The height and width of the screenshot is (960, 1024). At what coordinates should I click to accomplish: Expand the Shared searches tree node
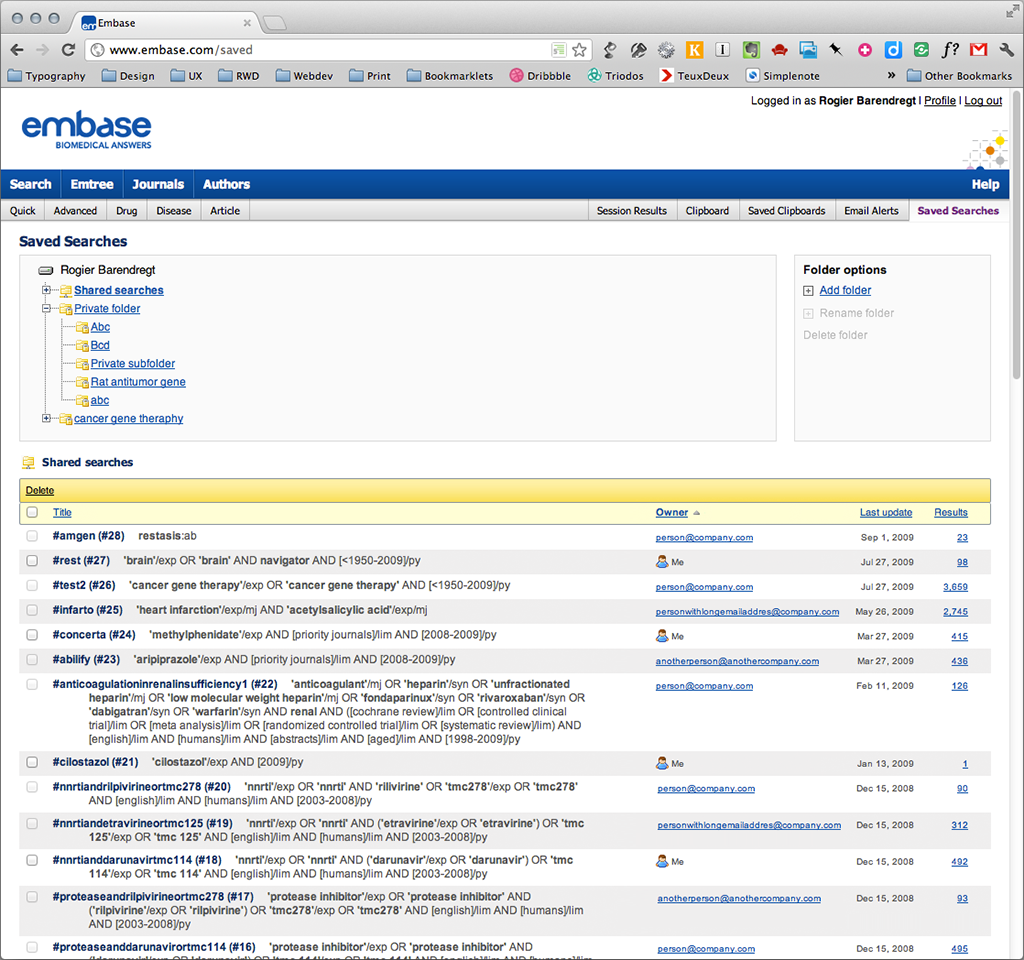pyautogui.click(x=46, y=290)
